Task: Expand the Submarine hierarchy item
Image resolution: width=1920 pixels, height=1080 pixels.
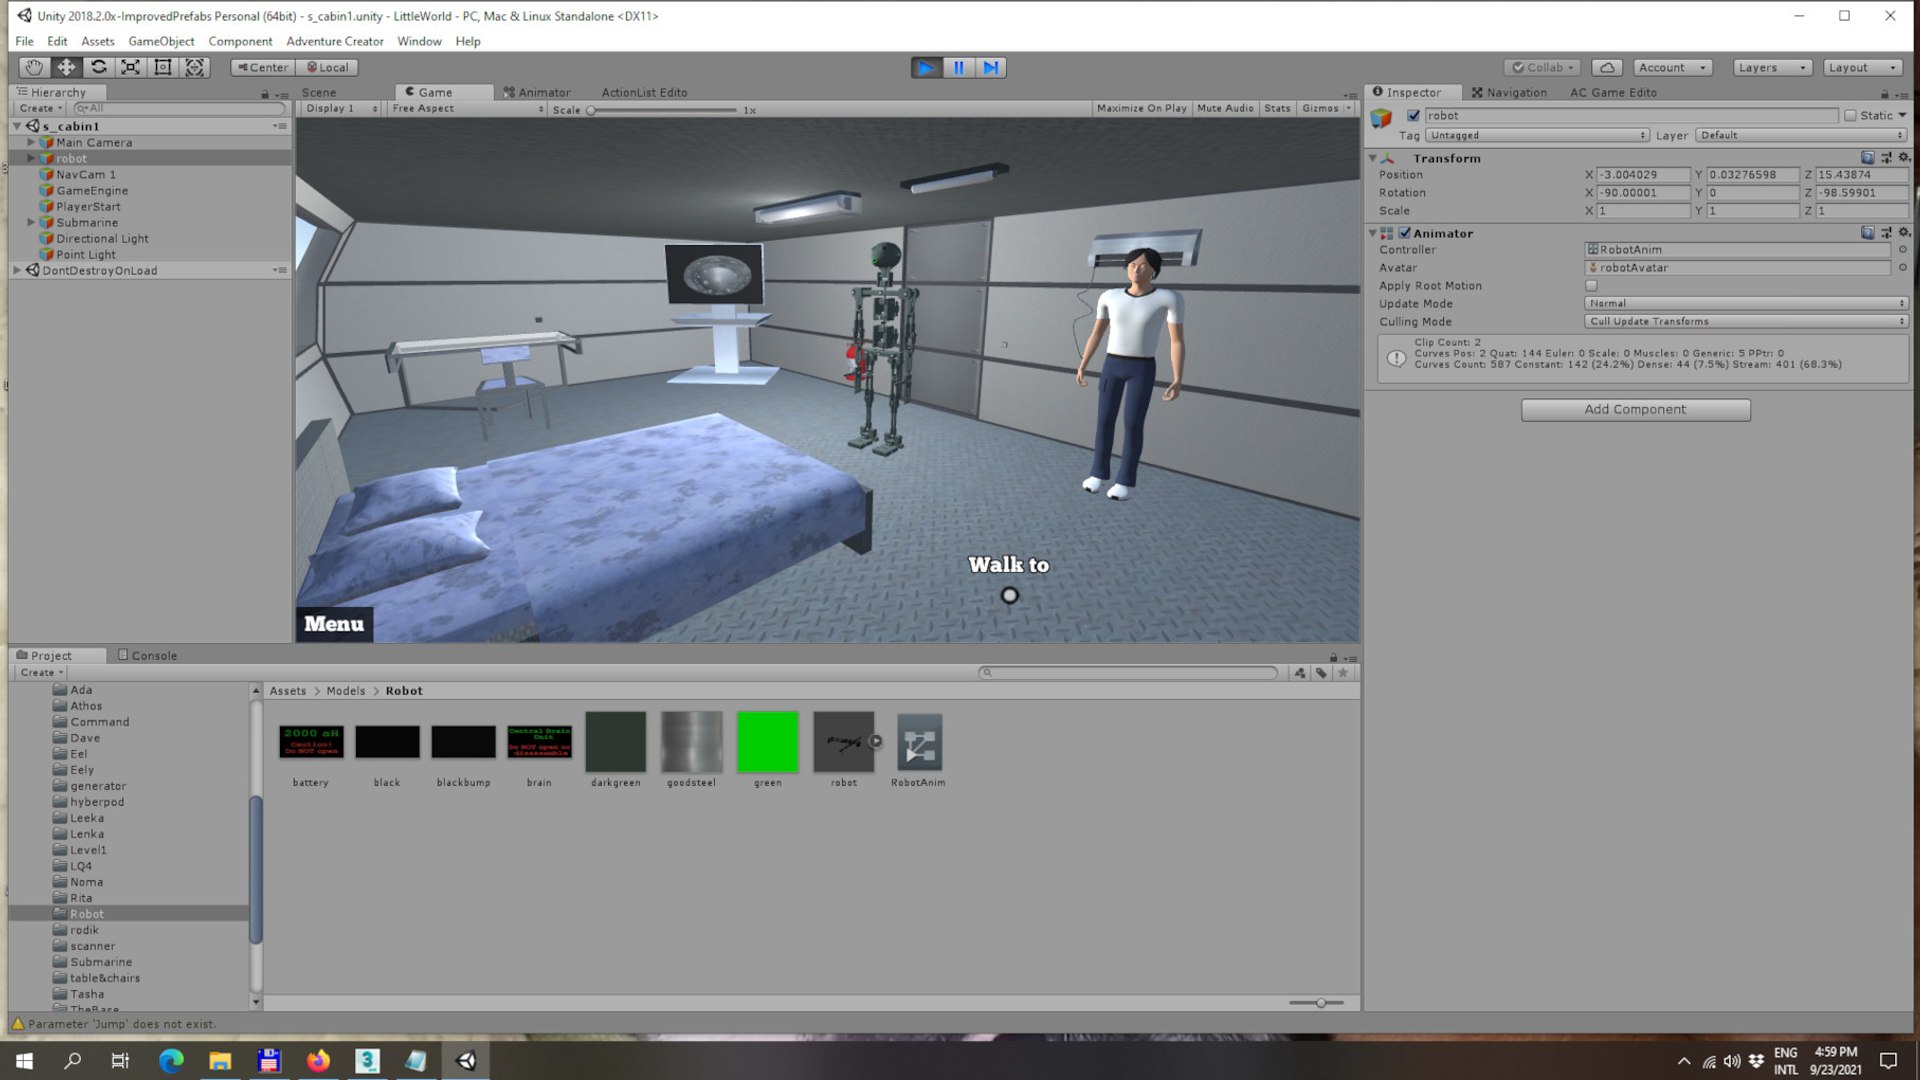Action: point(31,222)
